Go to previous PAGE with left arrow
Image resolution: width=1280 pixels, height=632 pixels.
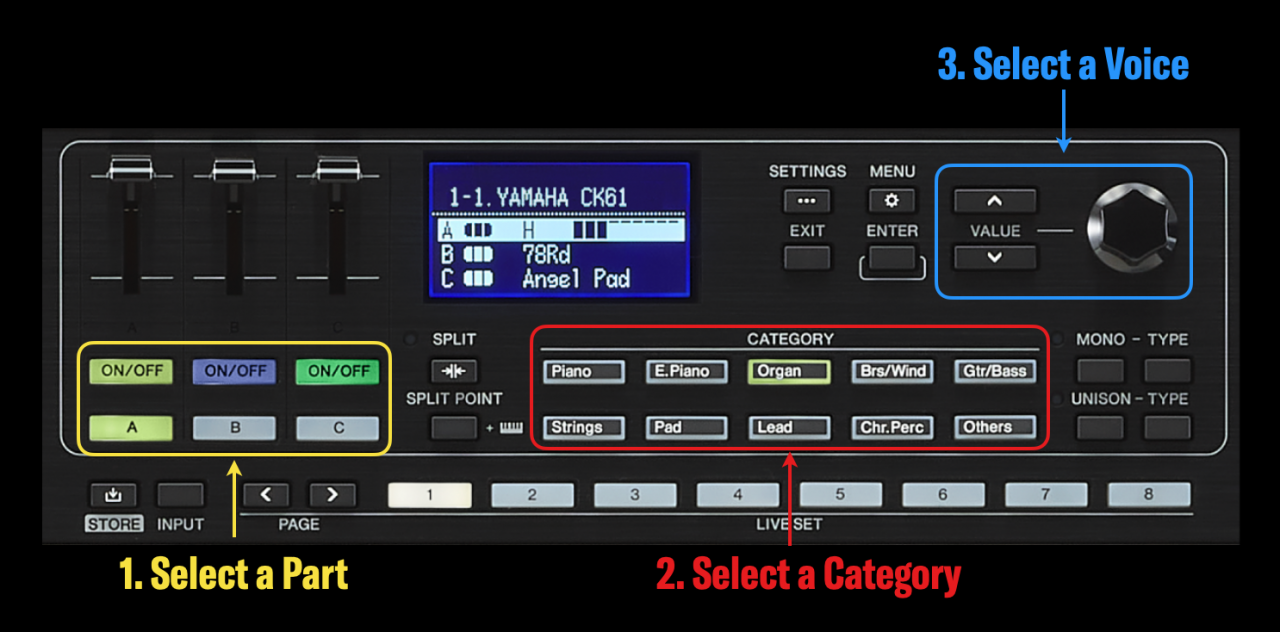(267, 494)
